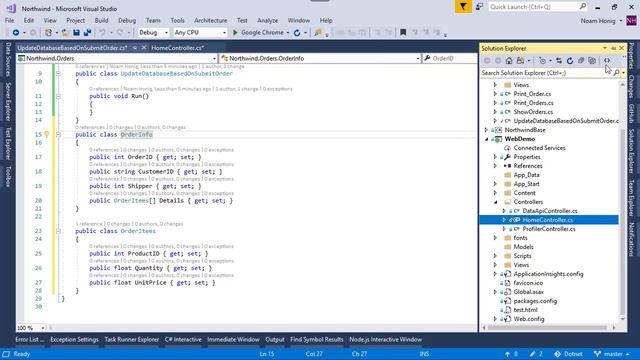This screenshot has width=640, height=360.
Task: Open C# Interactive bottom tab
Action: coord(183,339)
